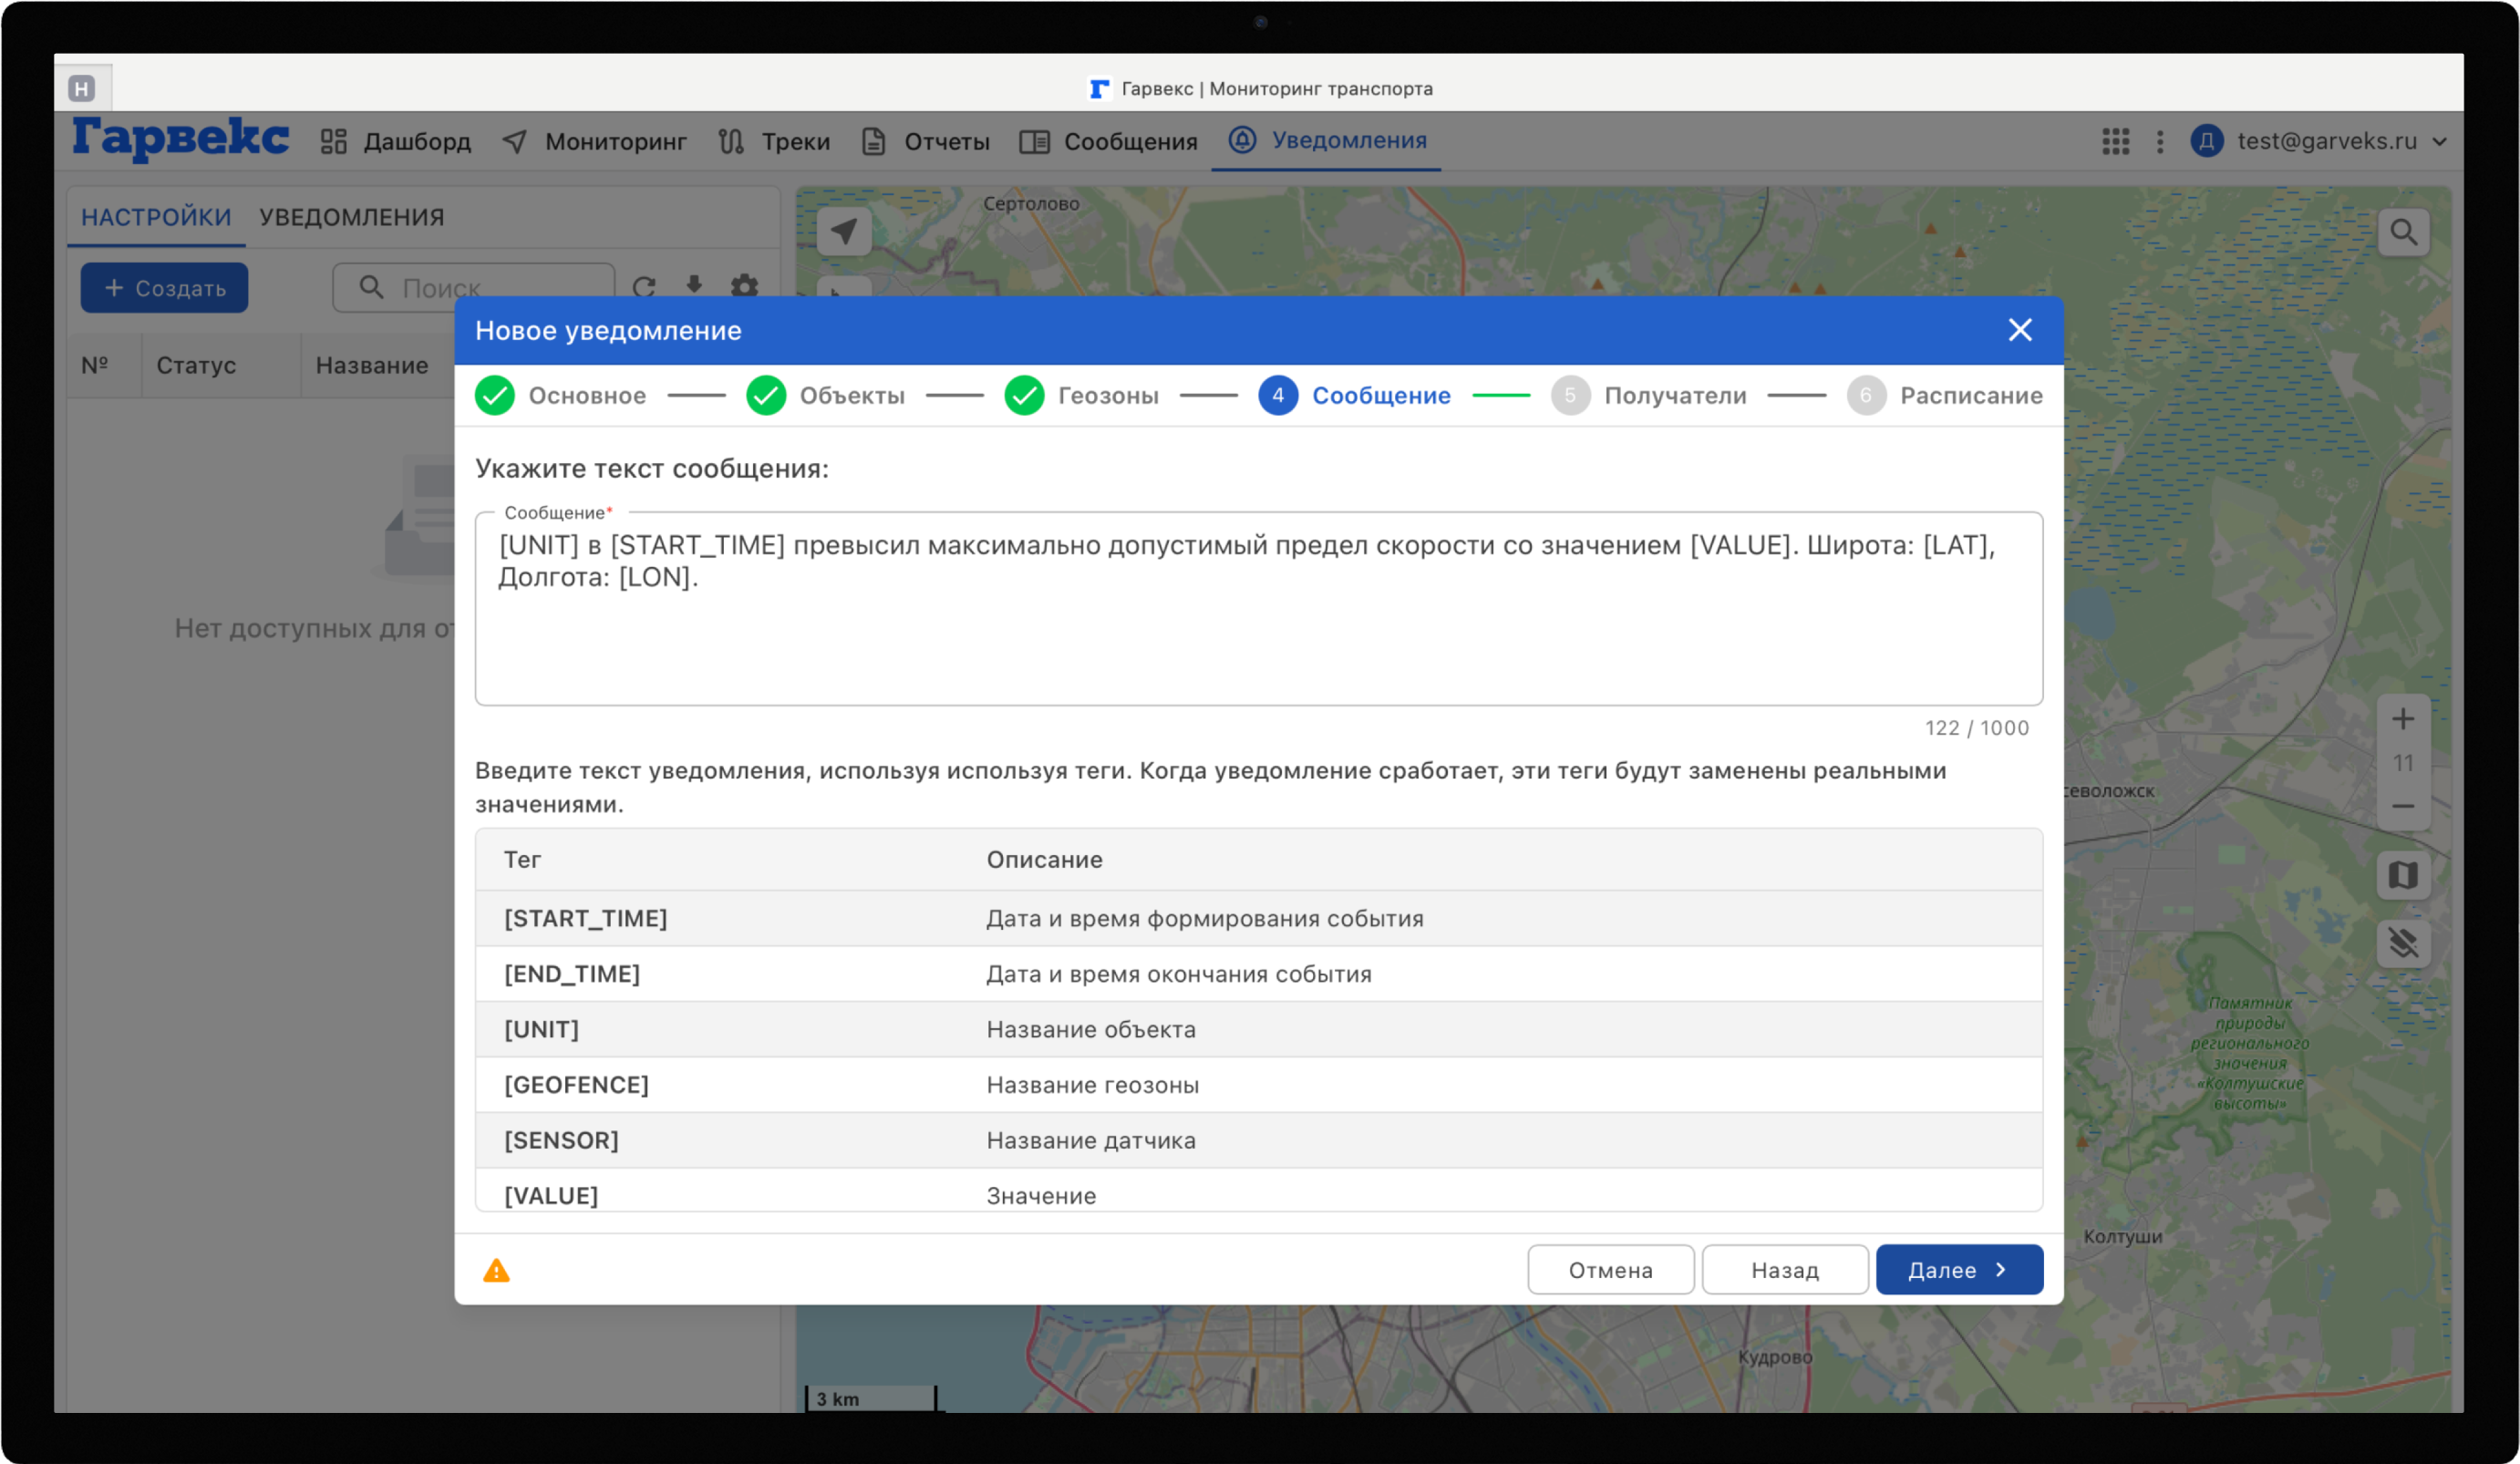Toggle the crossed-out layers icon on the map
The width and height of the screenshot is (2520, 1464).
[x=2404, y=942]
